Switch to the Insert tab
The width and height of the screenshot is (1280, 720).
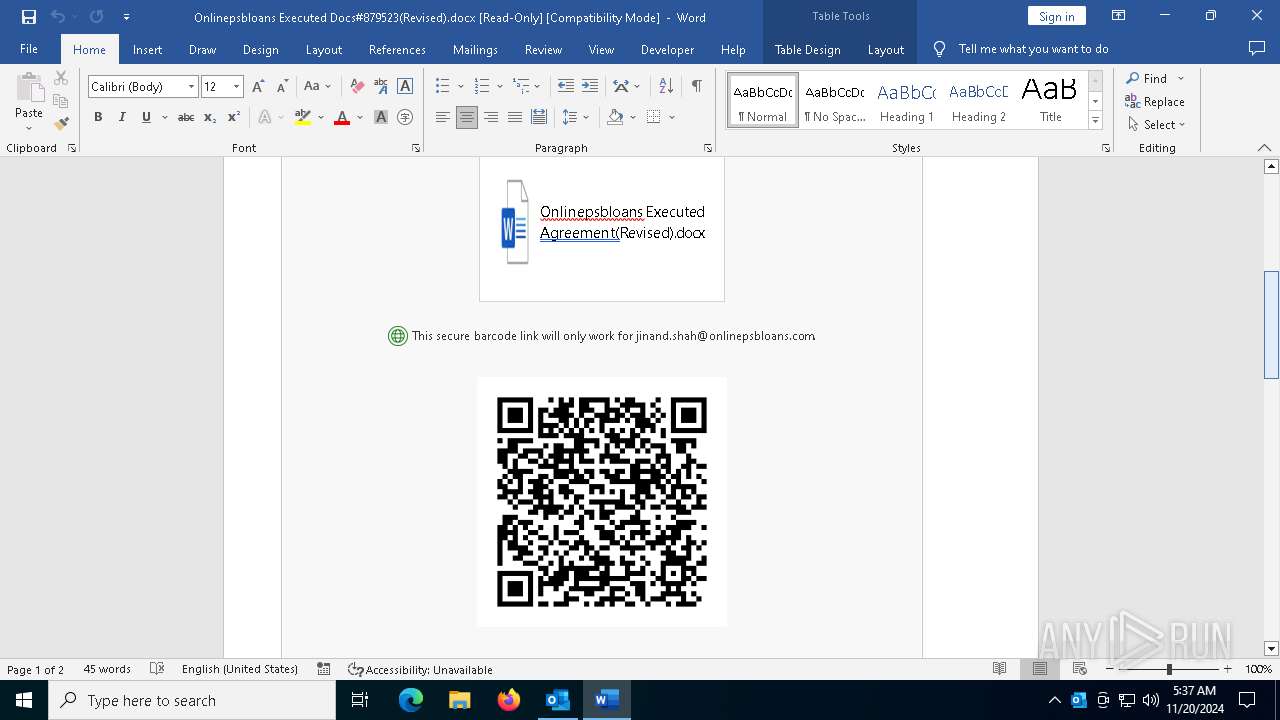pos(147,49)
